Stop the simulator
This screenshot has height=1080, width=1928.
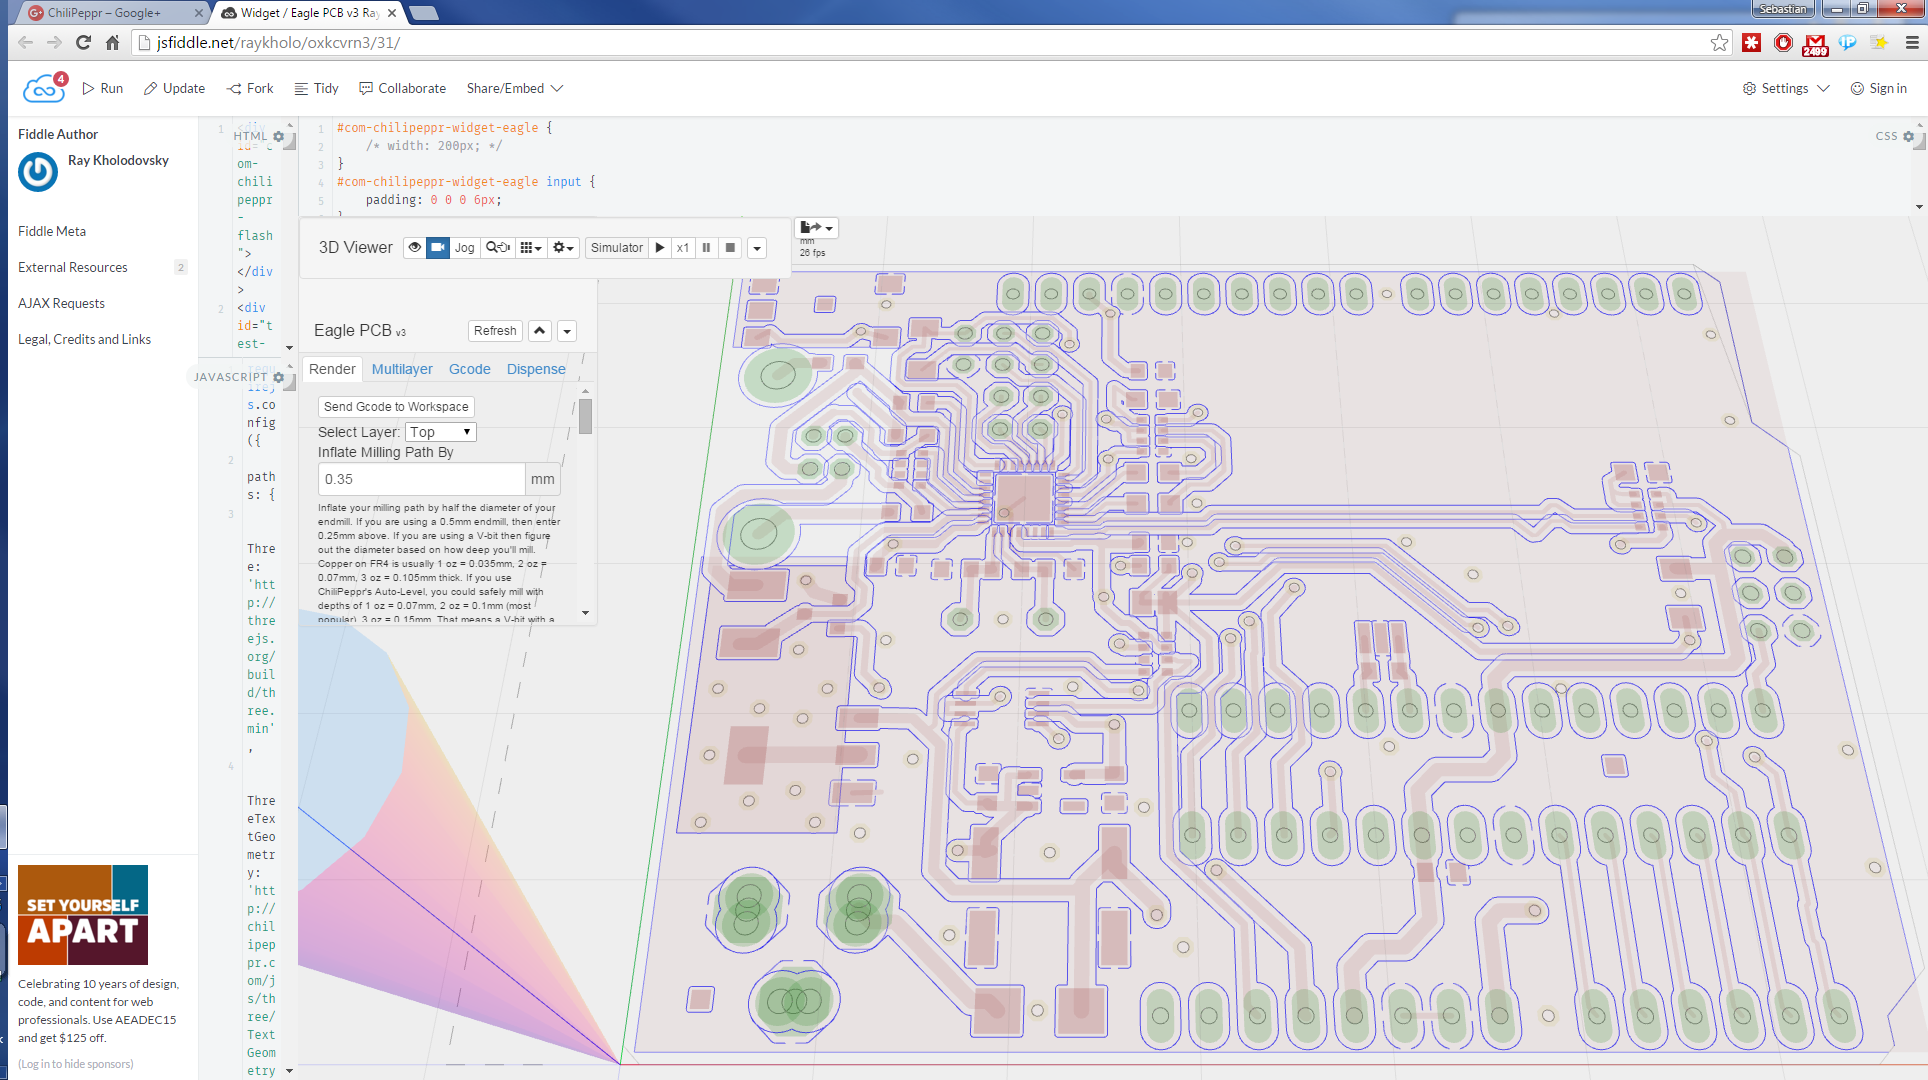[x=730, y=247]
